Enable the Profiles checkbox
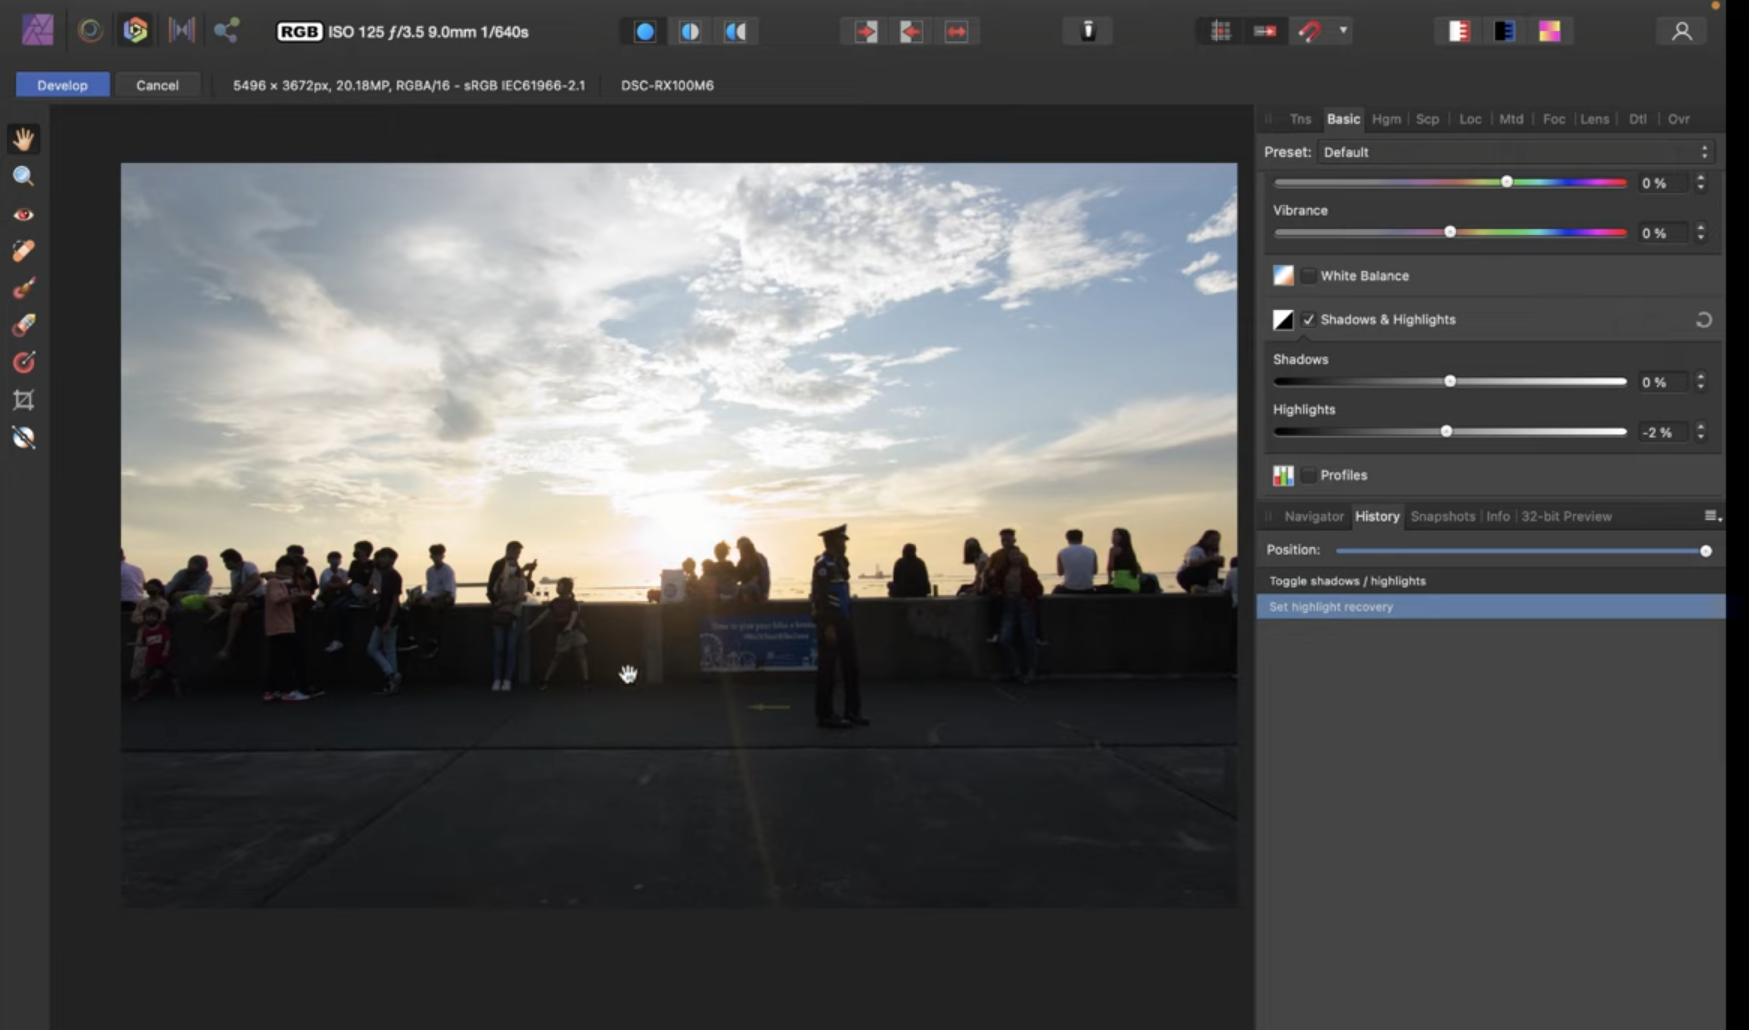Image resolution: width=1749 pixels, height=1030 pixels. coord(1308,476)
